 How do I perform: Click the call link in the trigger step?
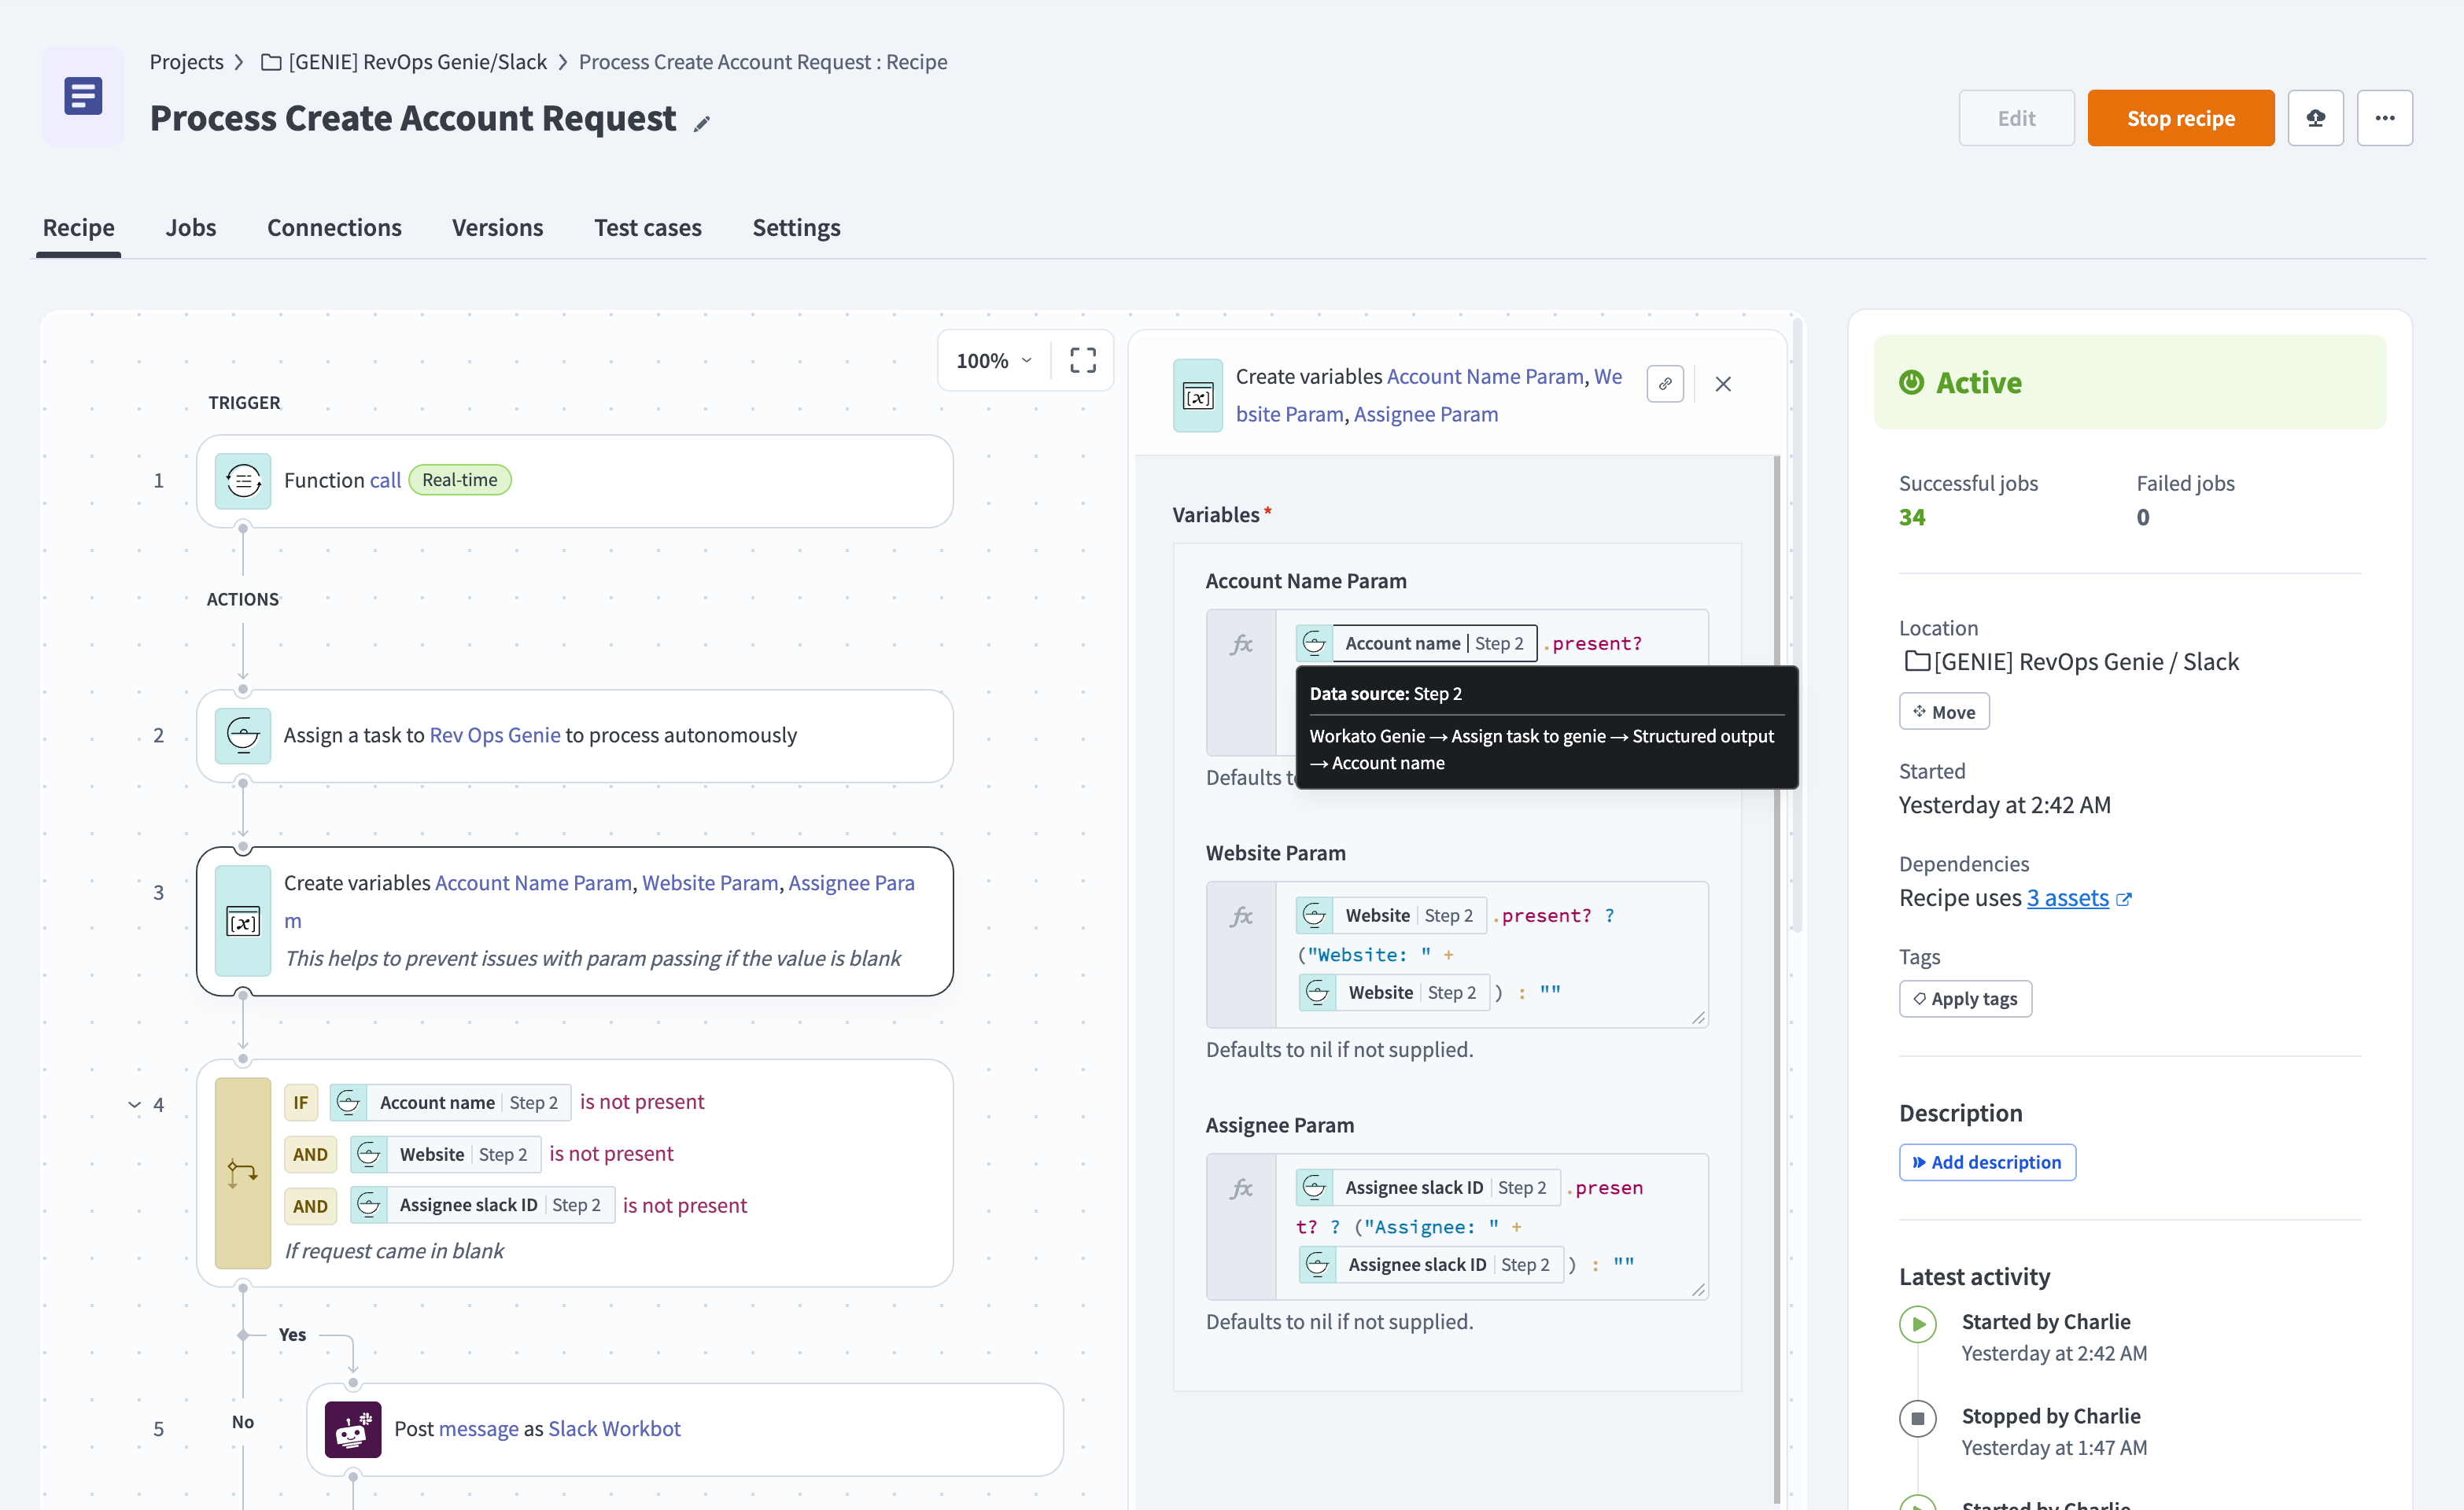pos(385,480)
